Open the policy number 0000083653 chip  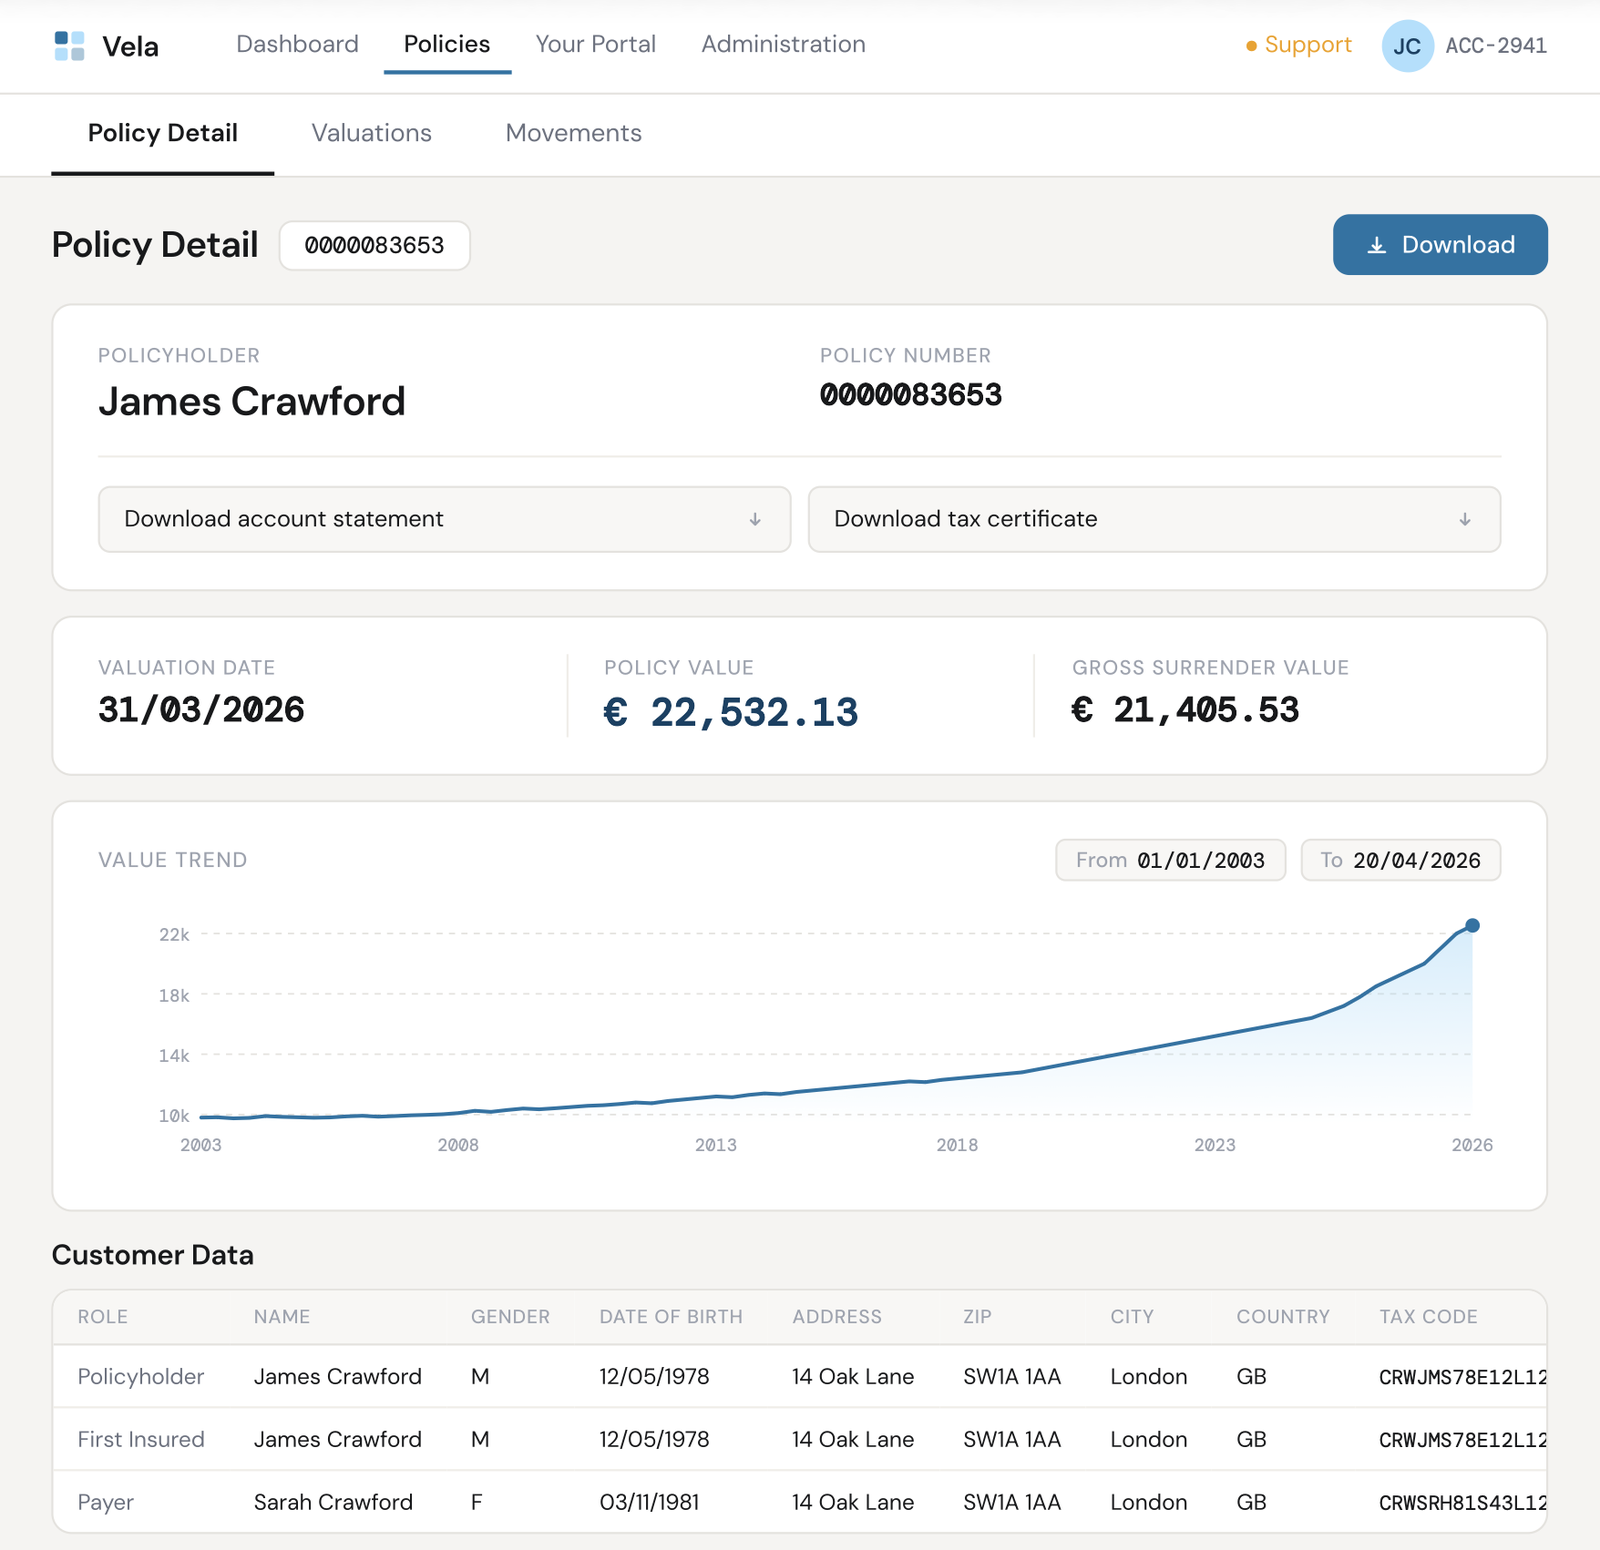pyautogui.click(x=374, y=244)
